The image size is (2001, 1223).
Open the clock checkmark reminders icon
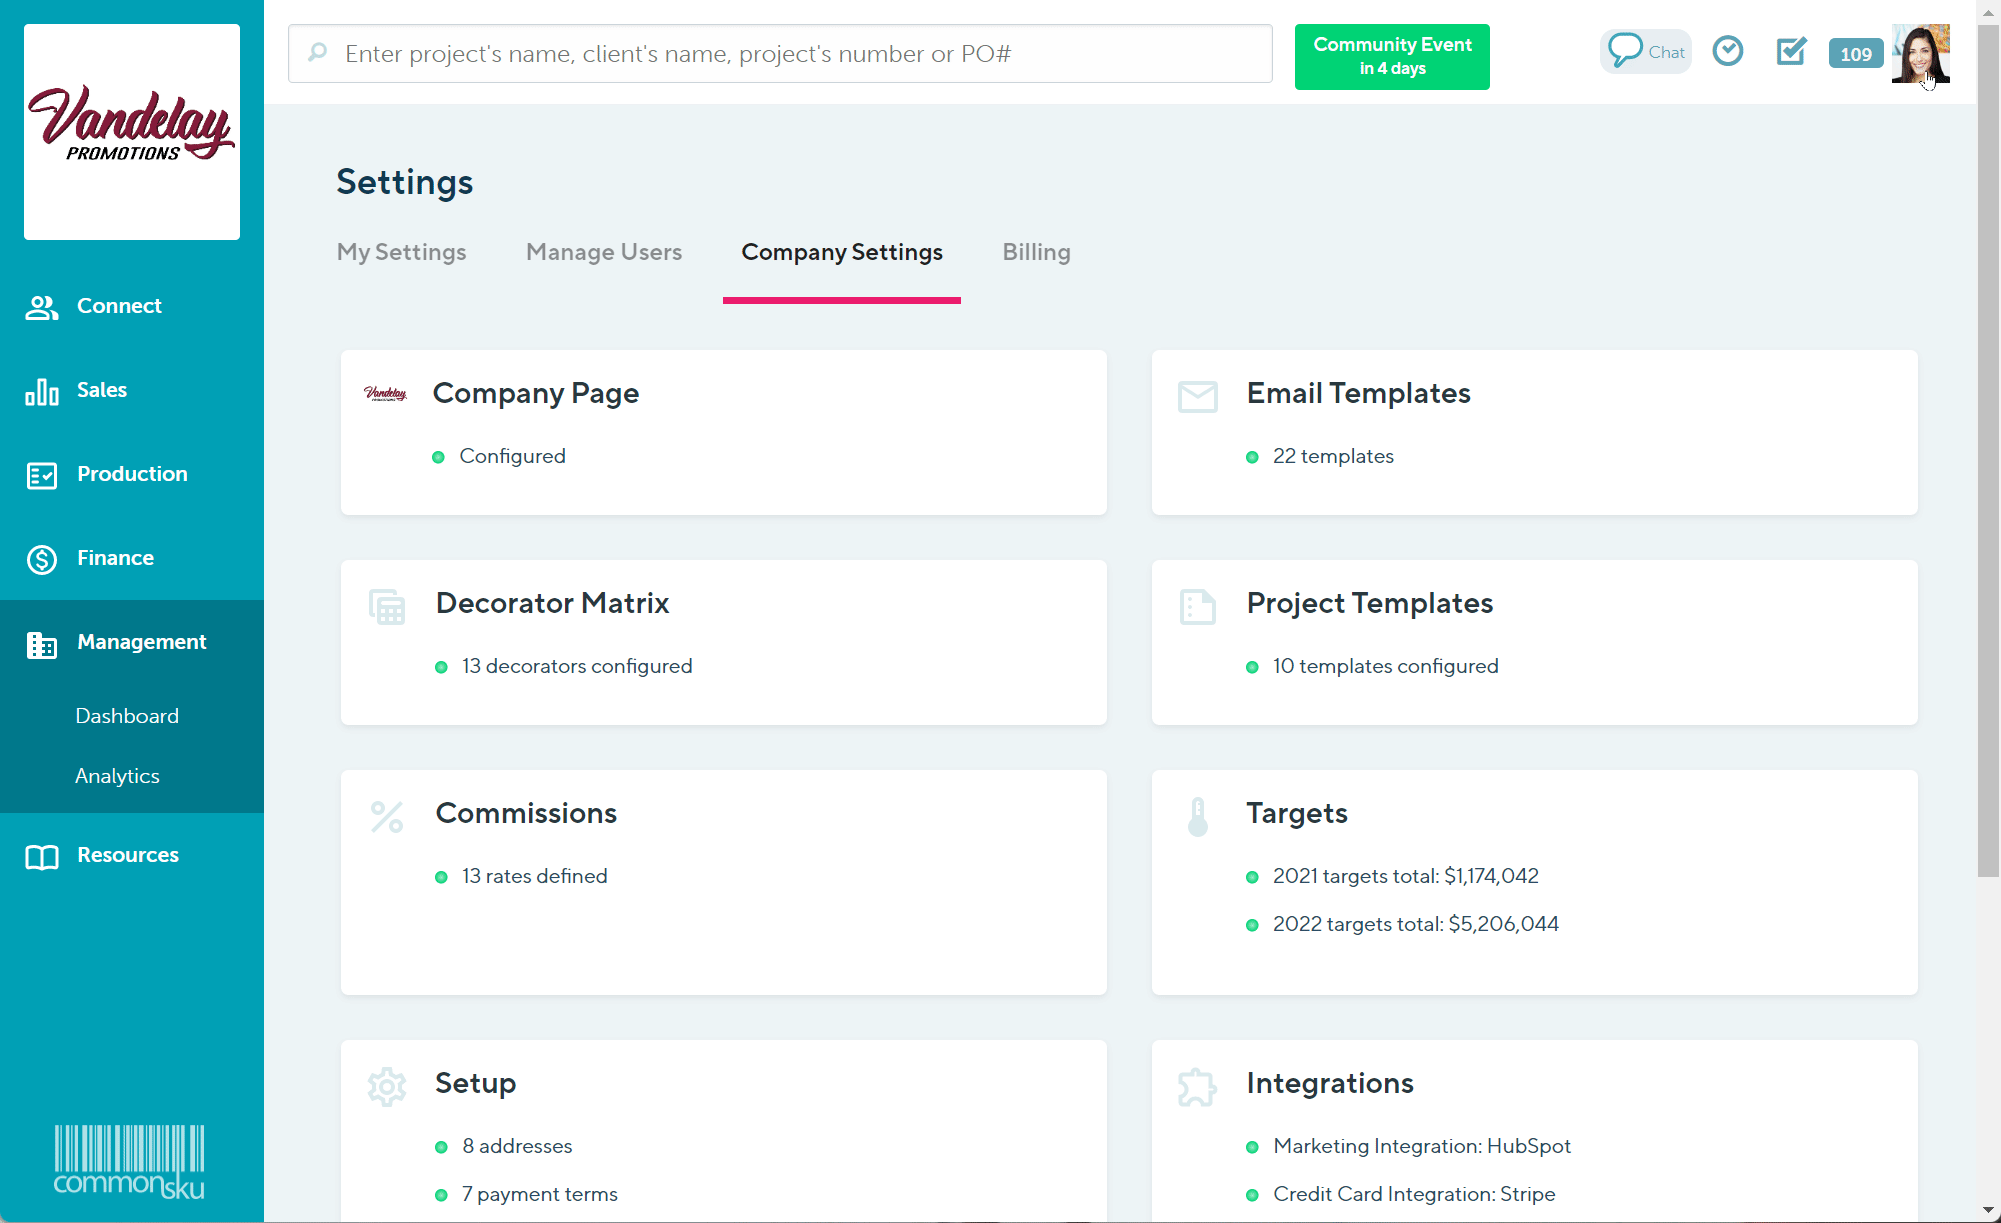click(x=1728, y=51)
